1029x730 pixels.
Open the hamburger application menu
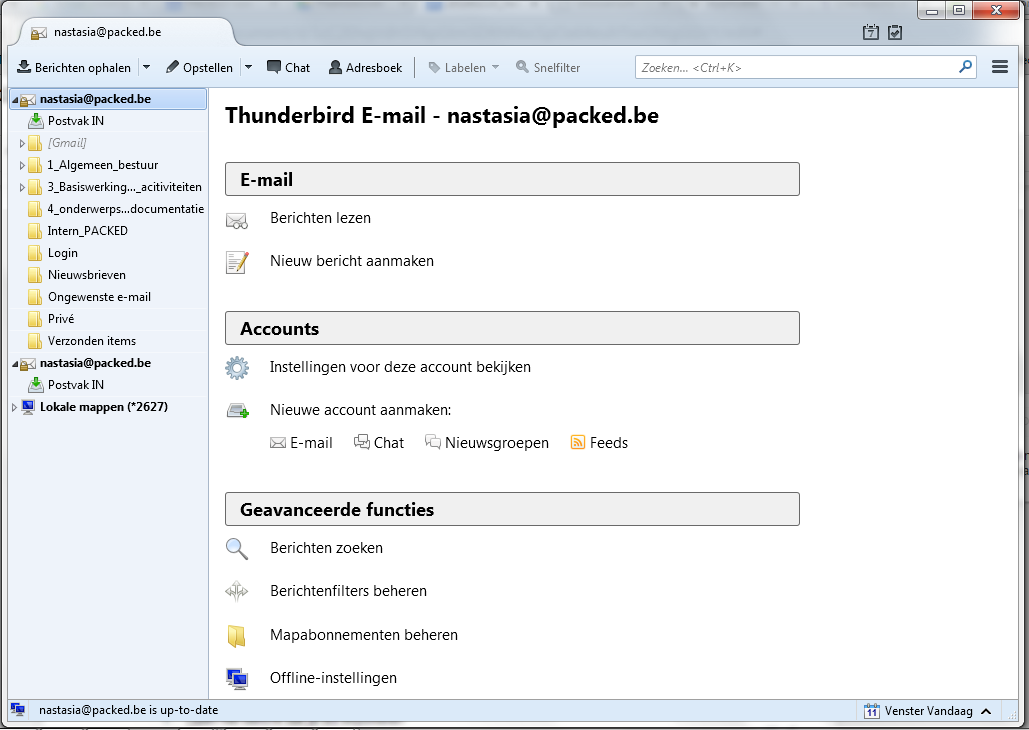[x=999, y=67]
